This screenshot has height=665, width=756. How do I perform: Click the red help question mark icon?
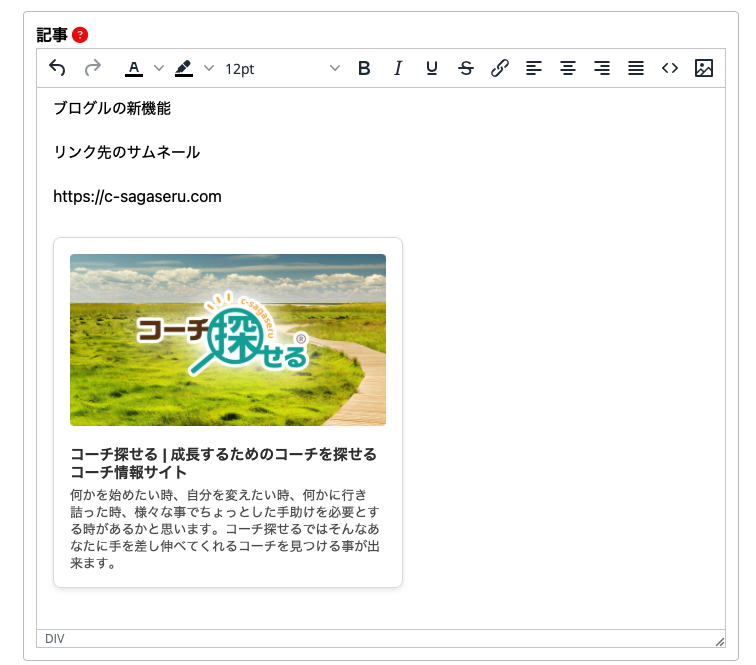tap(80, 35)
